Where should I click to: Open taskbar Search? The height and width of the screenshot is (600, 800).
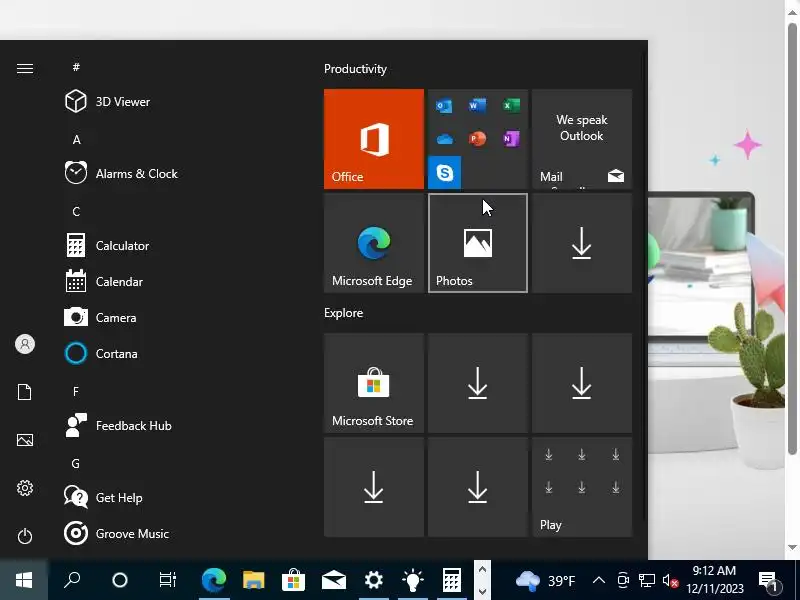(72, 580)
